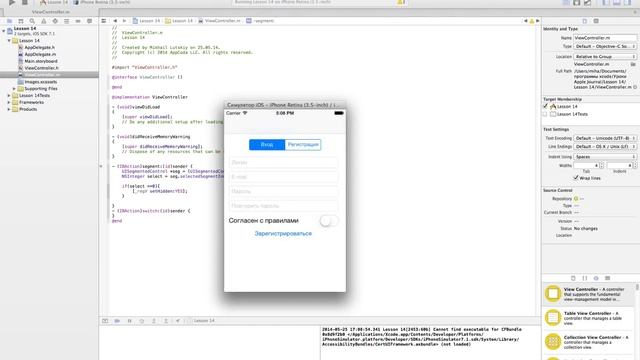Expand the Products group
The image size is (640, 360).
(x=9, y=109)
